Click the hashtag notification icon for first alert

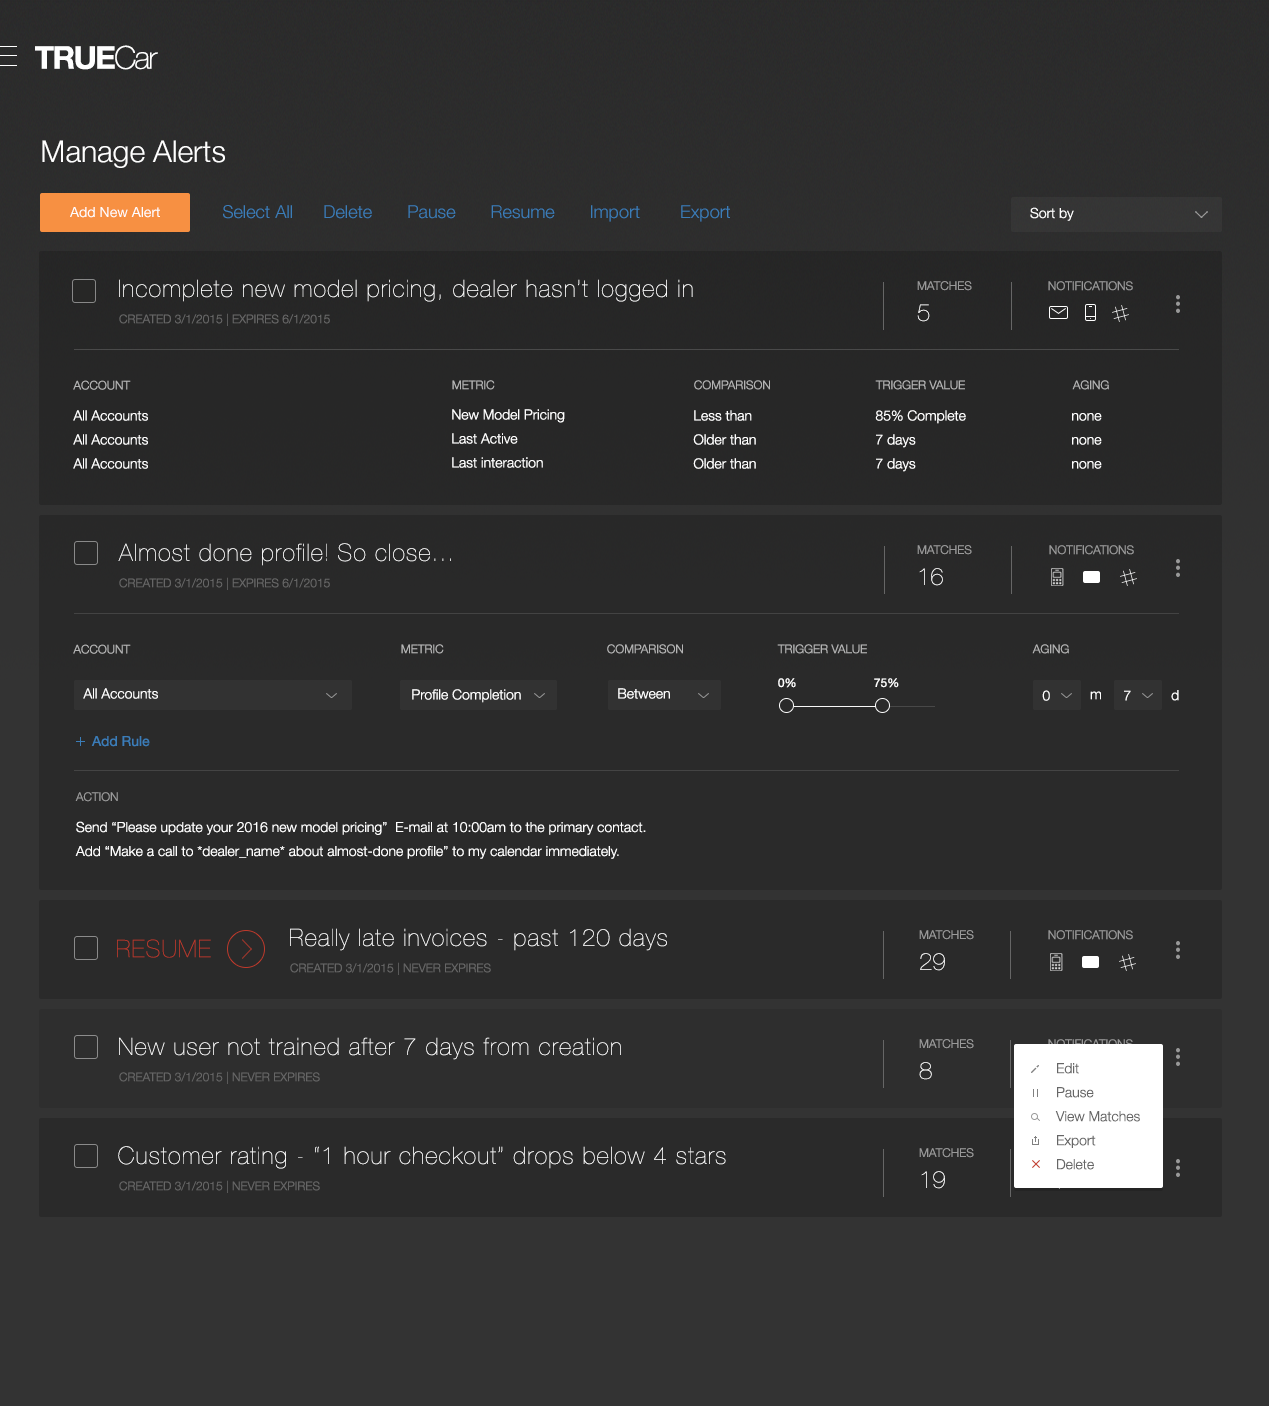tap(1121, 312)
